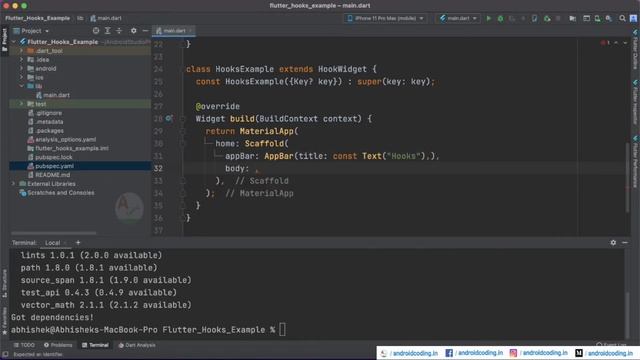Click main.dart breadcrumb in navigation bar
Viewport: 640px width, 360px height.
click(x=106, y=18)
